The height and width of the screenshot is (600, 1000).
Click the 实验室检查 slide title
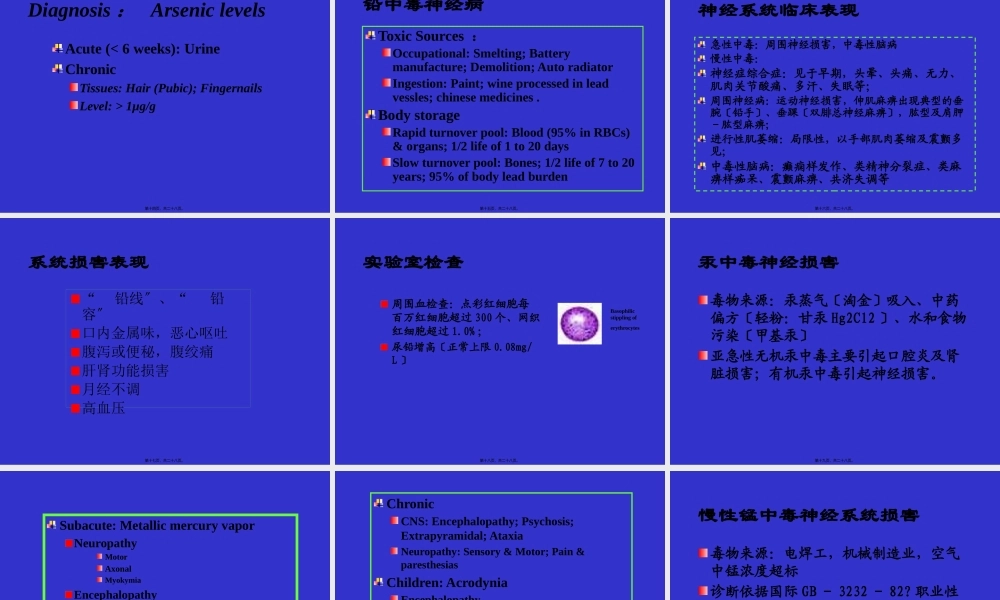(x=414, y=262)
